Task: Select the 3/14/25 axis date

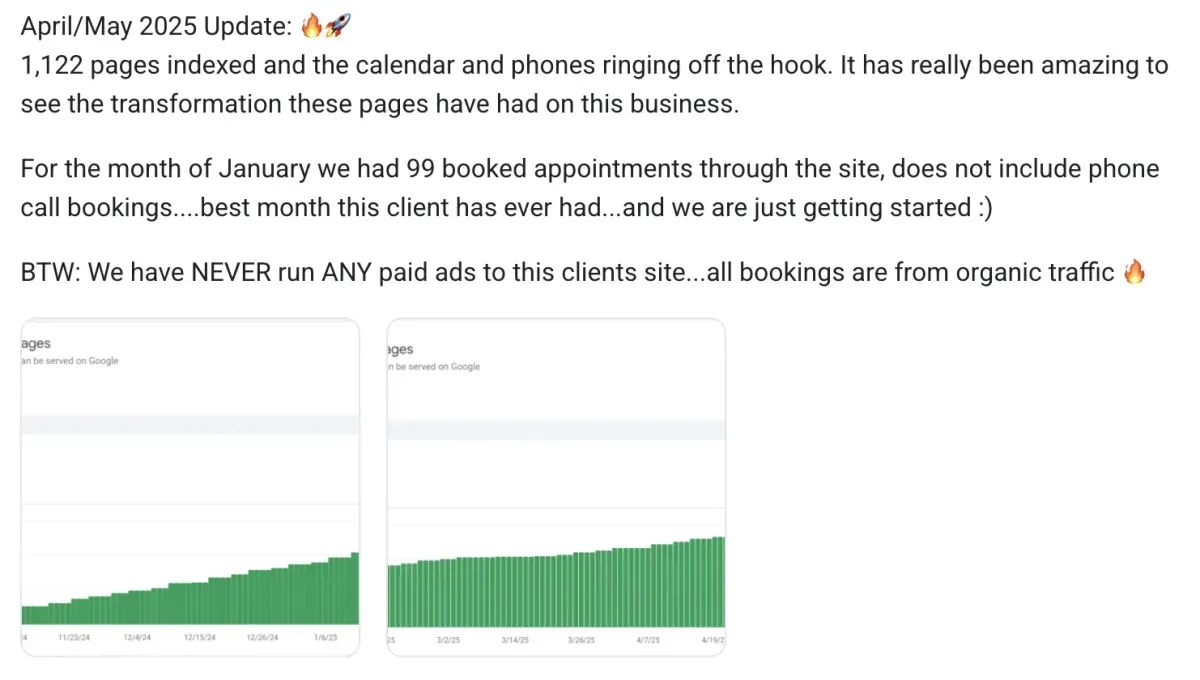Action: point(516,639)
